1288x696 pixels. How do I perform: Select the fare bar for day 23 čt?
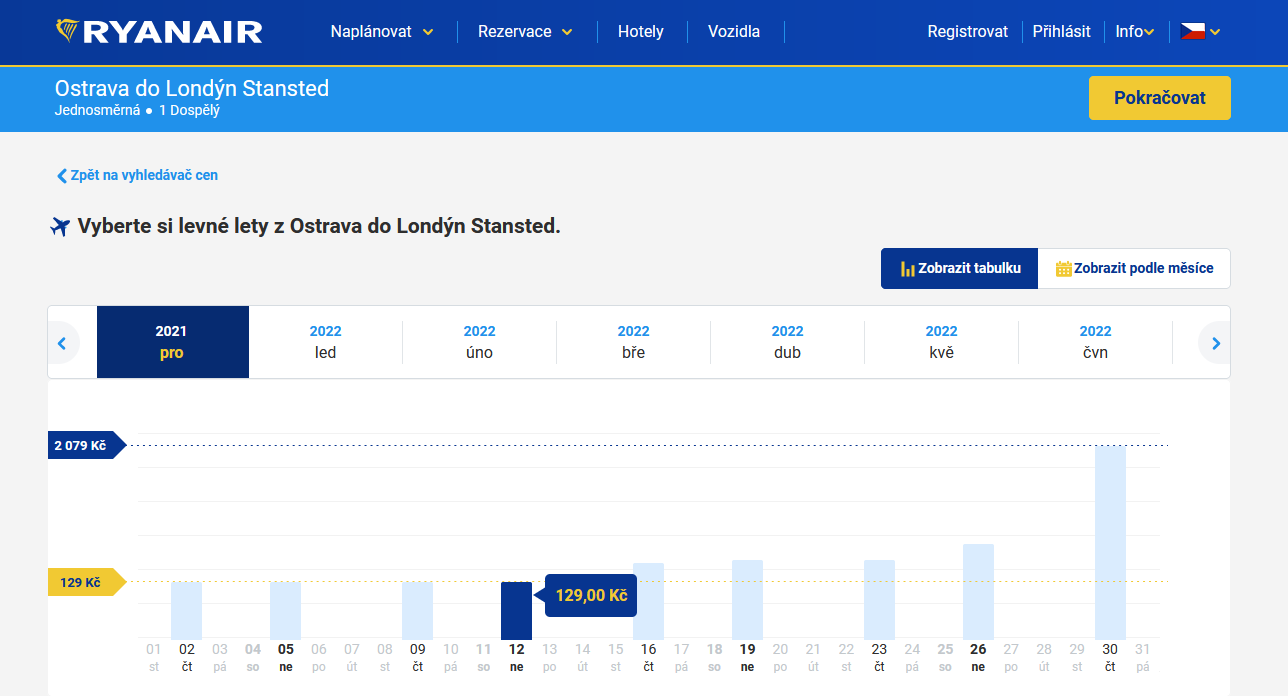(x=879, y=600)
